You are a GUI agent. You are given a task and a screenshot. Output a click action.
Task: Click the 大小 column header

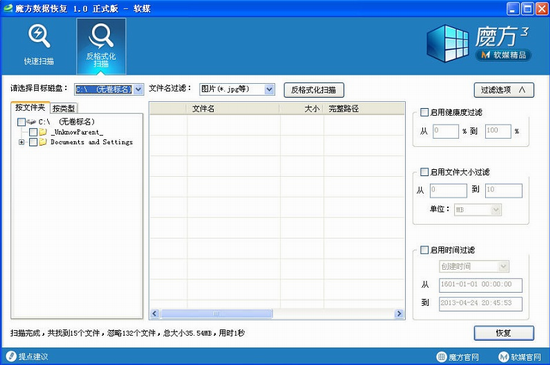click(302, 109)
